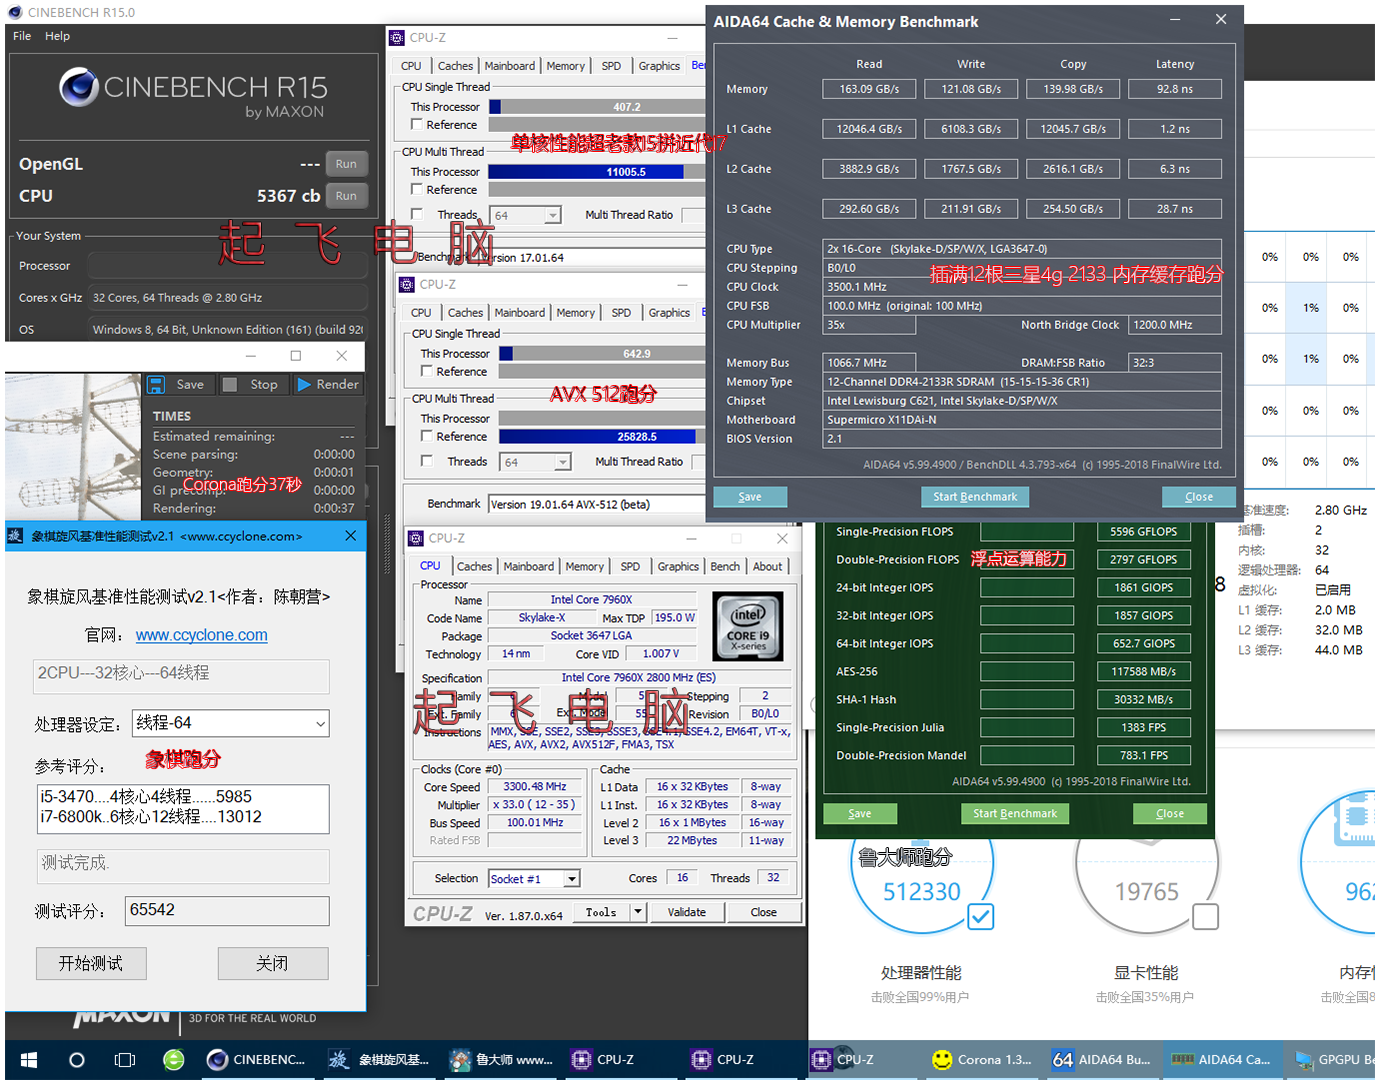Click the 象棋旋风 window title bar icon
The height and width of the screenshot is (1080, 1381).
16,536
